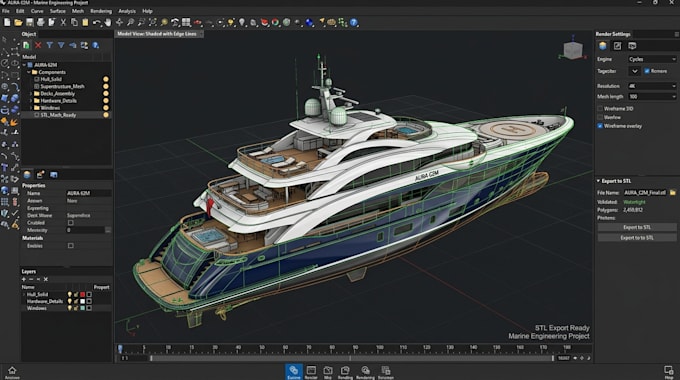
Task: Toggle the bulb icon for Windows layer
Action: point(69,308)
